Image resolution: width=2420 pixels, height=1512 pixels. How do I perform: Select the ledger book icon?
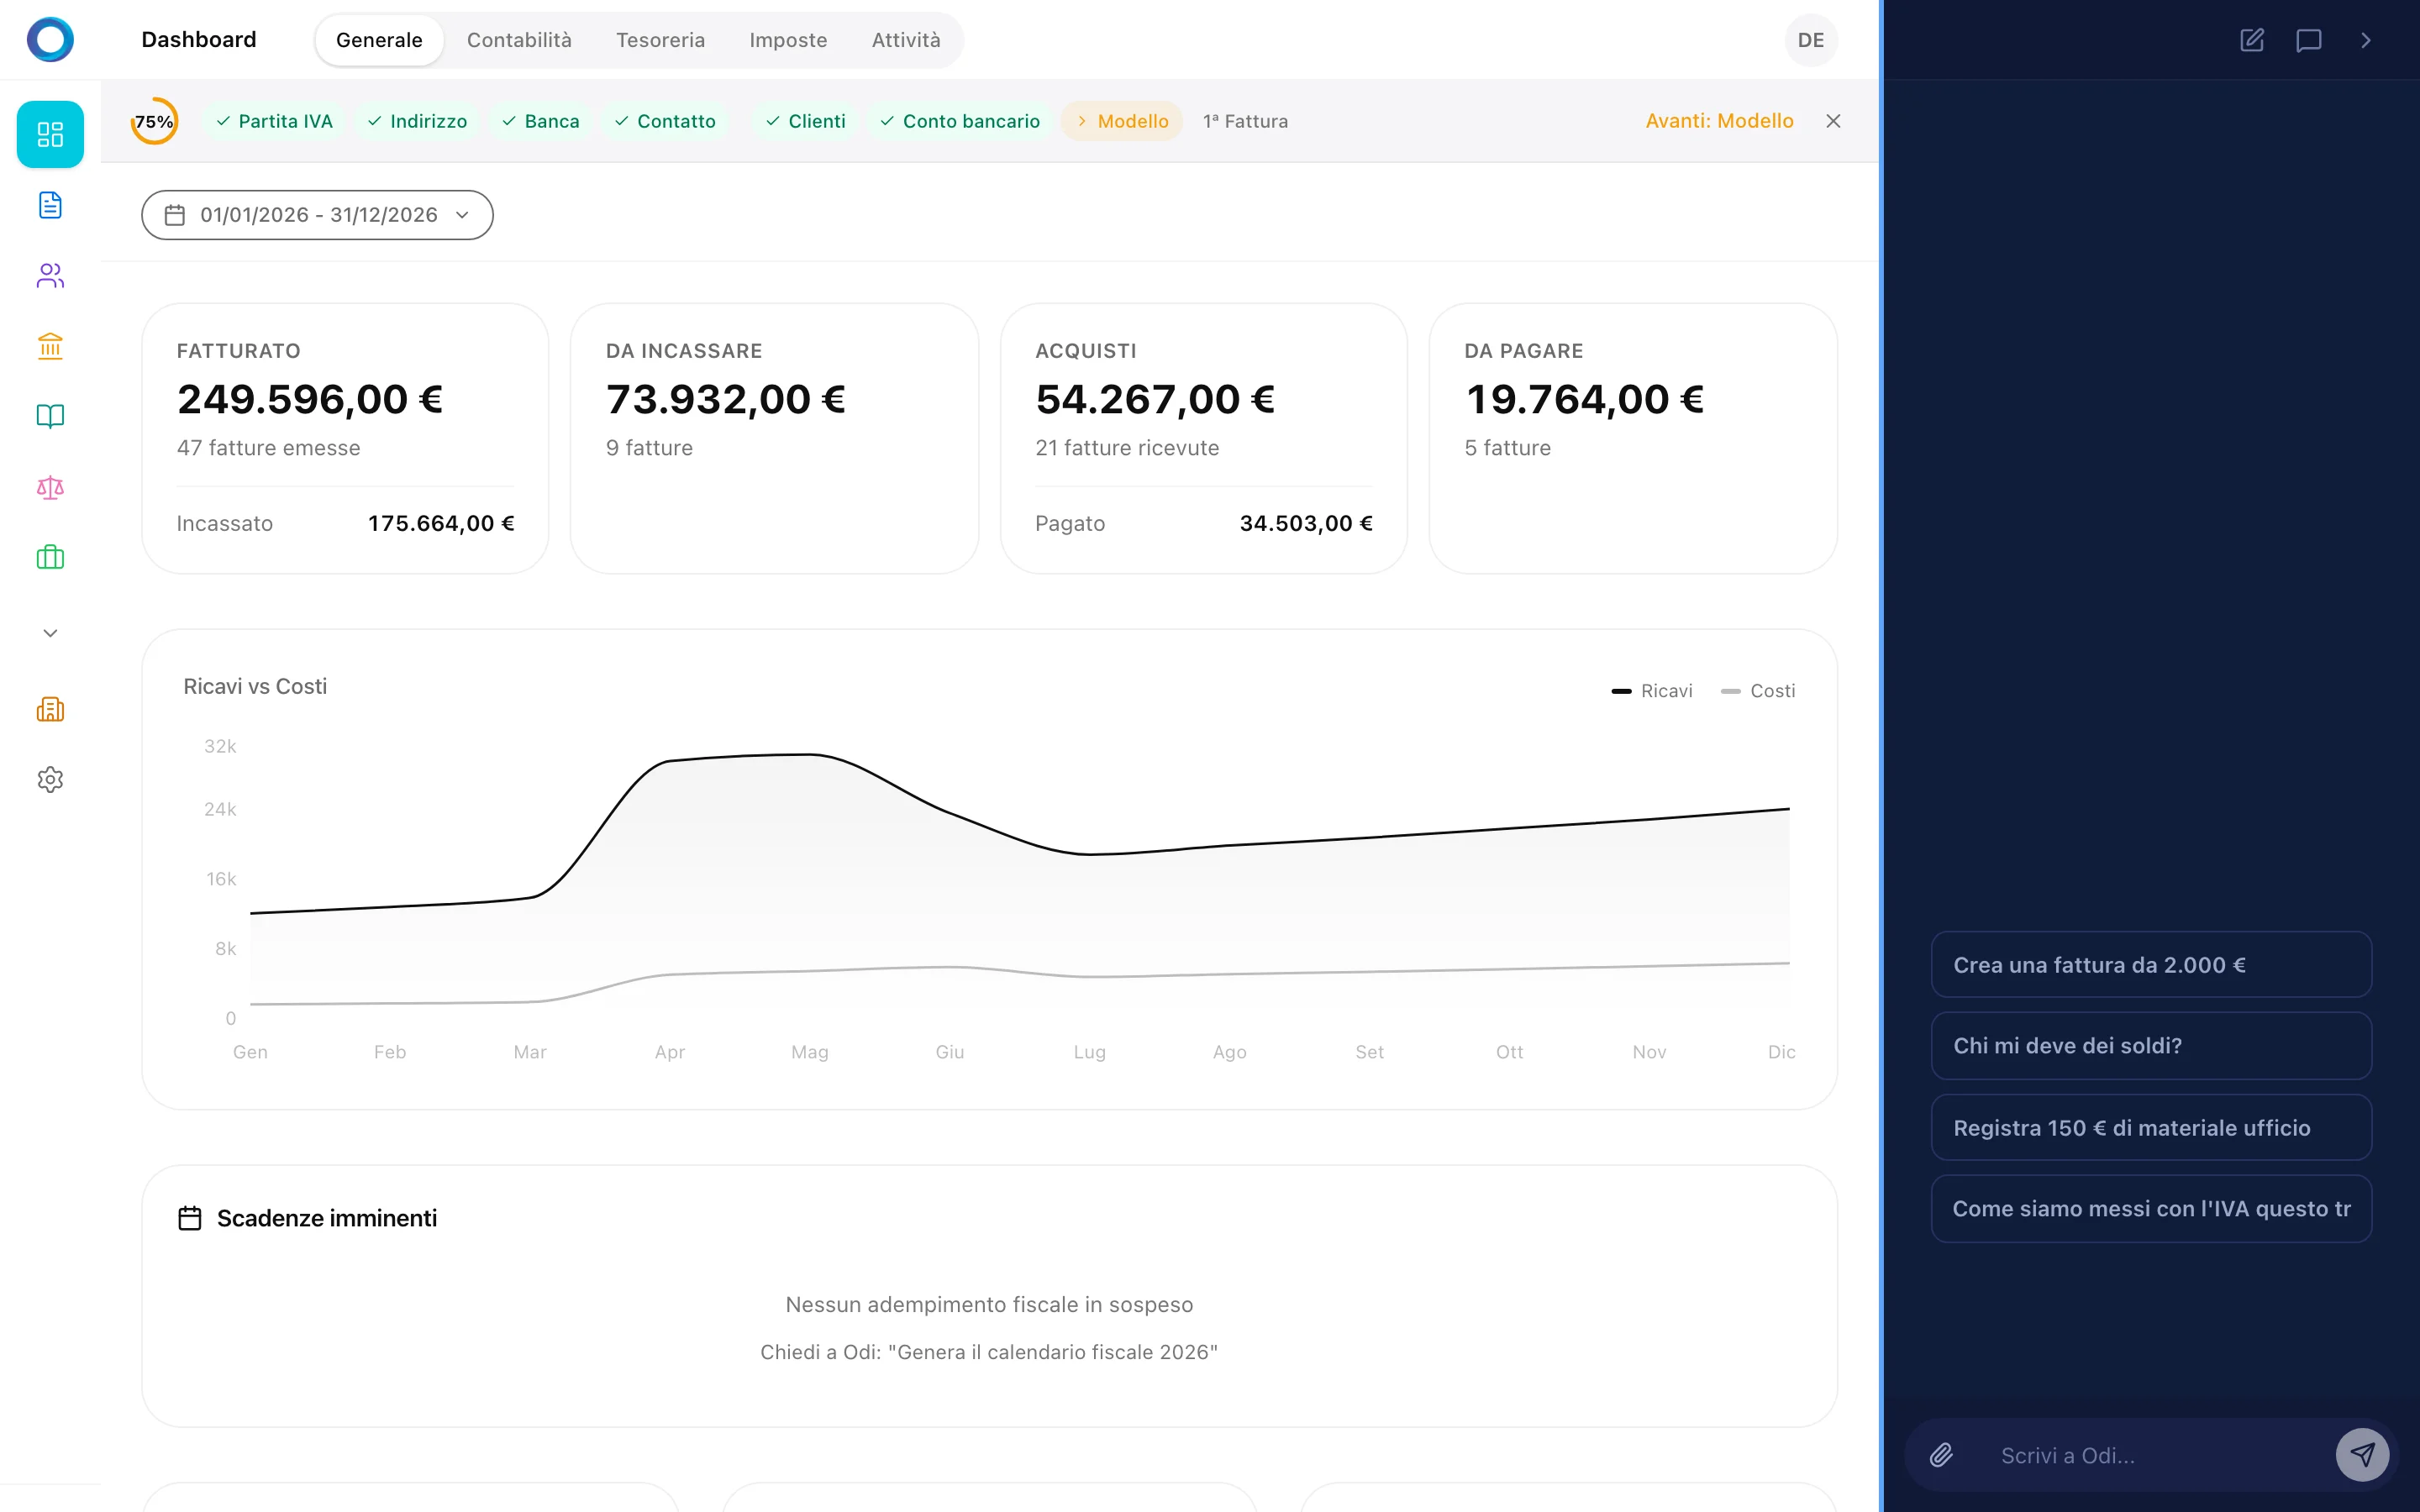50,417
